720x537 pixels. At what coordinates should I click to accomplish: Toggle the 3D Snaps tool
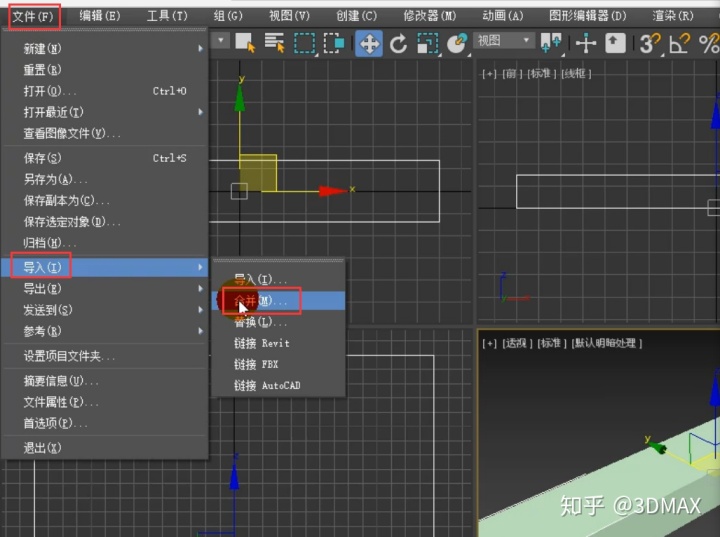[x=650, y=43]
